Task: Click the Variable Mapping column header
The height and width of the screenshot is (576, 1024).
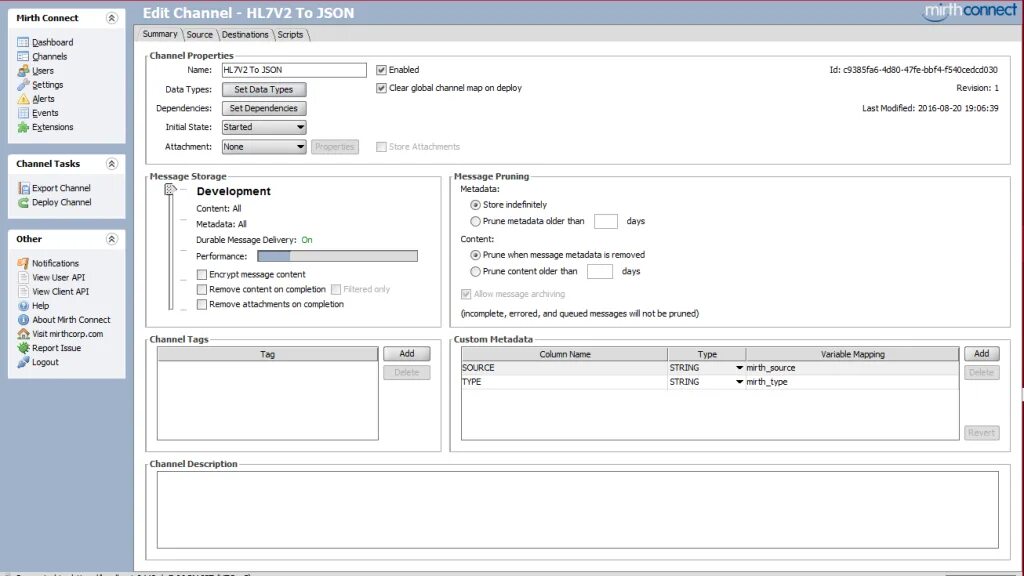Action: click(852, 354)
